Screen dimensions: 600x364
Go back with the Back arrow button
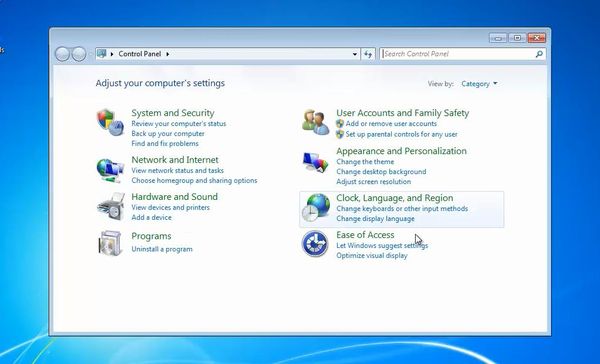point(62,54)
